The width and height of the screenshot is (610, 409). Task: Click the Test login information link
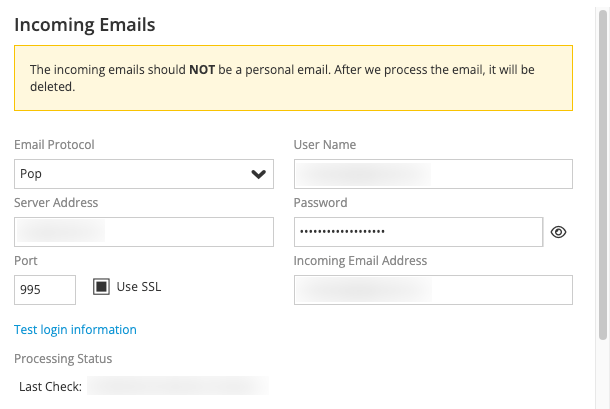[x=75, y=330]
